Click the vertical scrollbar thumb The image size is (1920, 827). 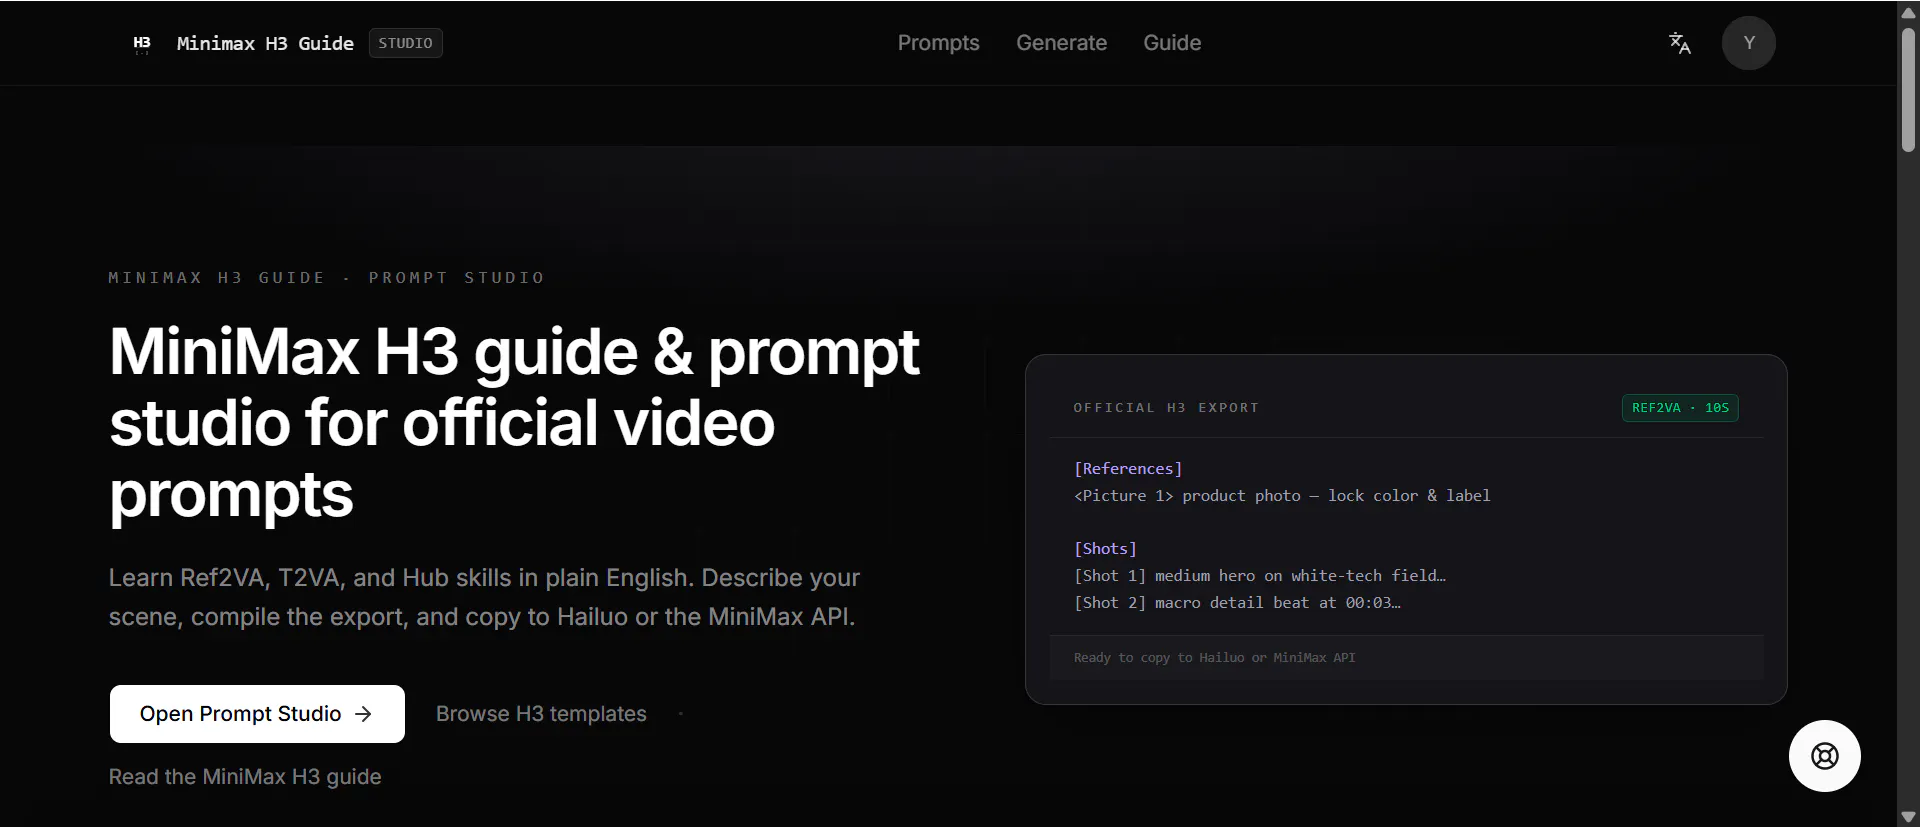coord(1908,90)
